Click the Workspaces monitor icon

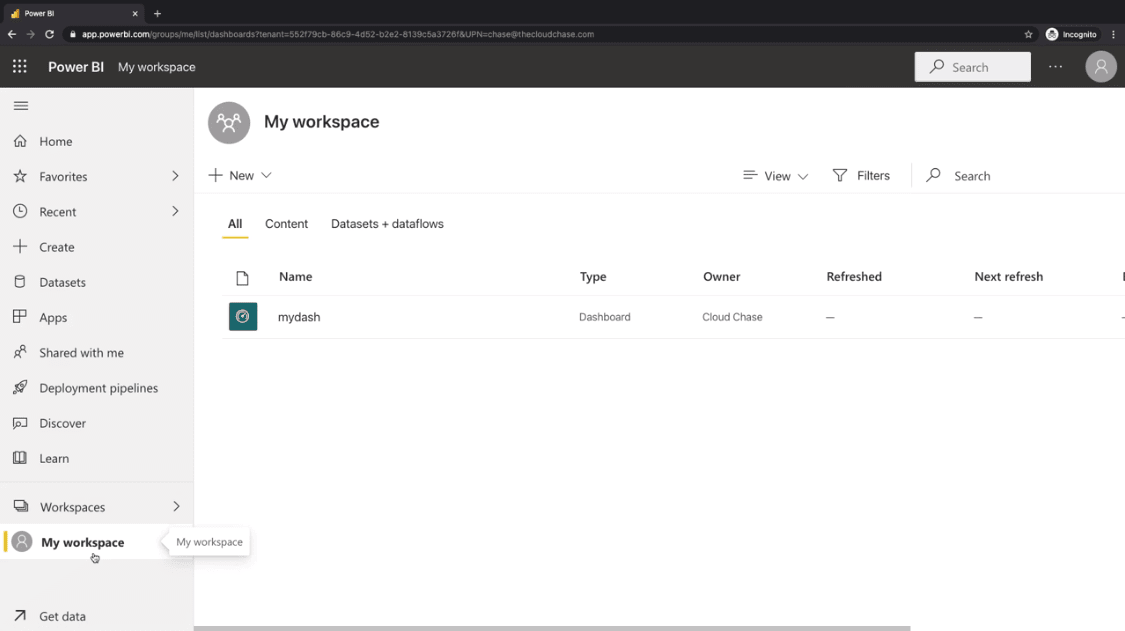pyautogui.click(x=21, y=506)
